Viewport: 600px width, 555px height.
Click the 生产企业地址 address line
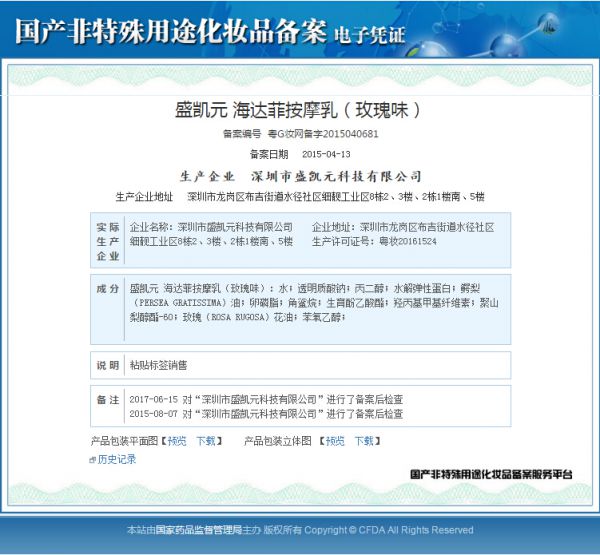click(300, 197)
